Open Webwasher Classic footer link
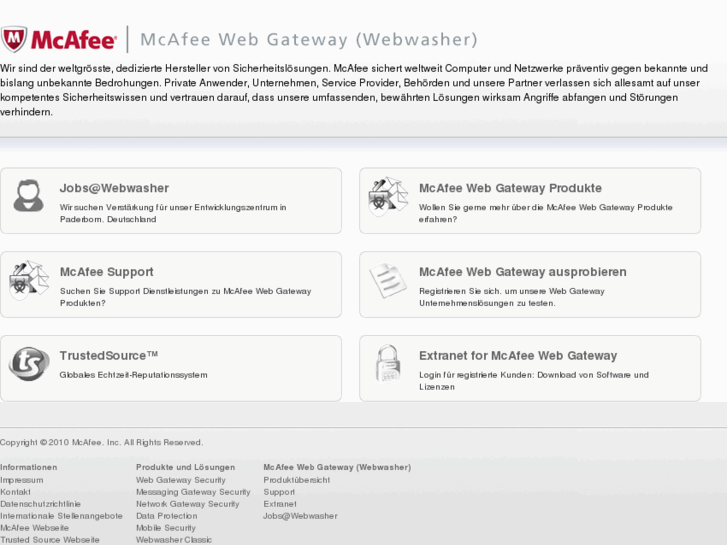The height and width of the screenshot is (545, 727). coord(174,540)
